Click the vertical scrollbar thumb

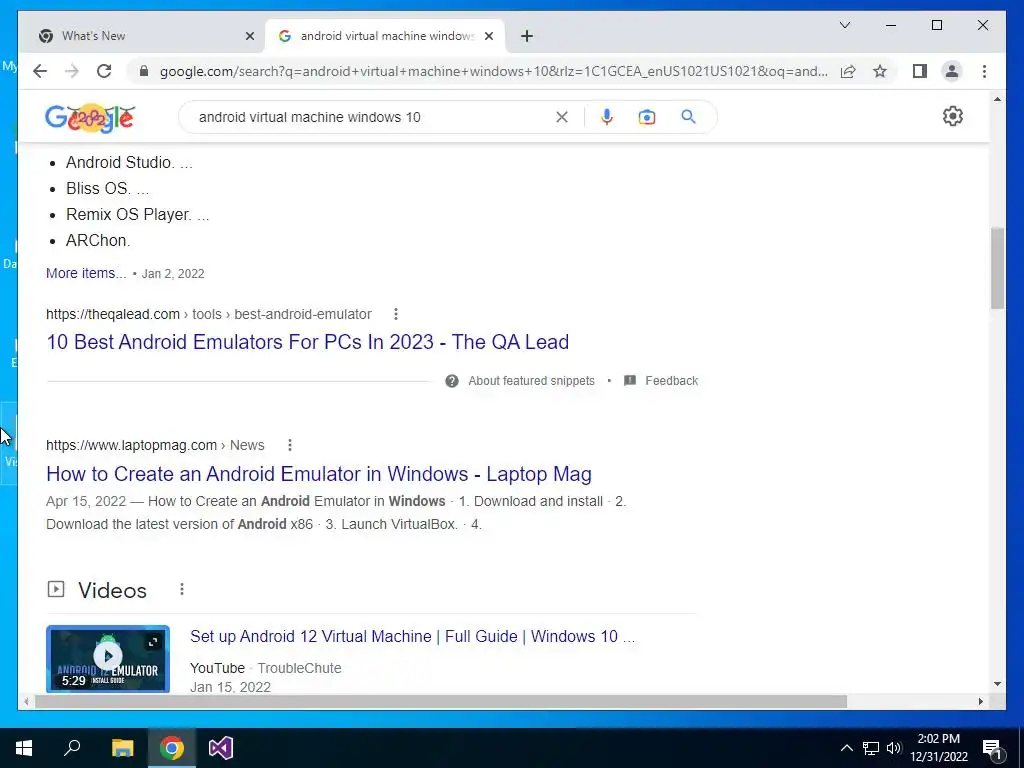997,268
